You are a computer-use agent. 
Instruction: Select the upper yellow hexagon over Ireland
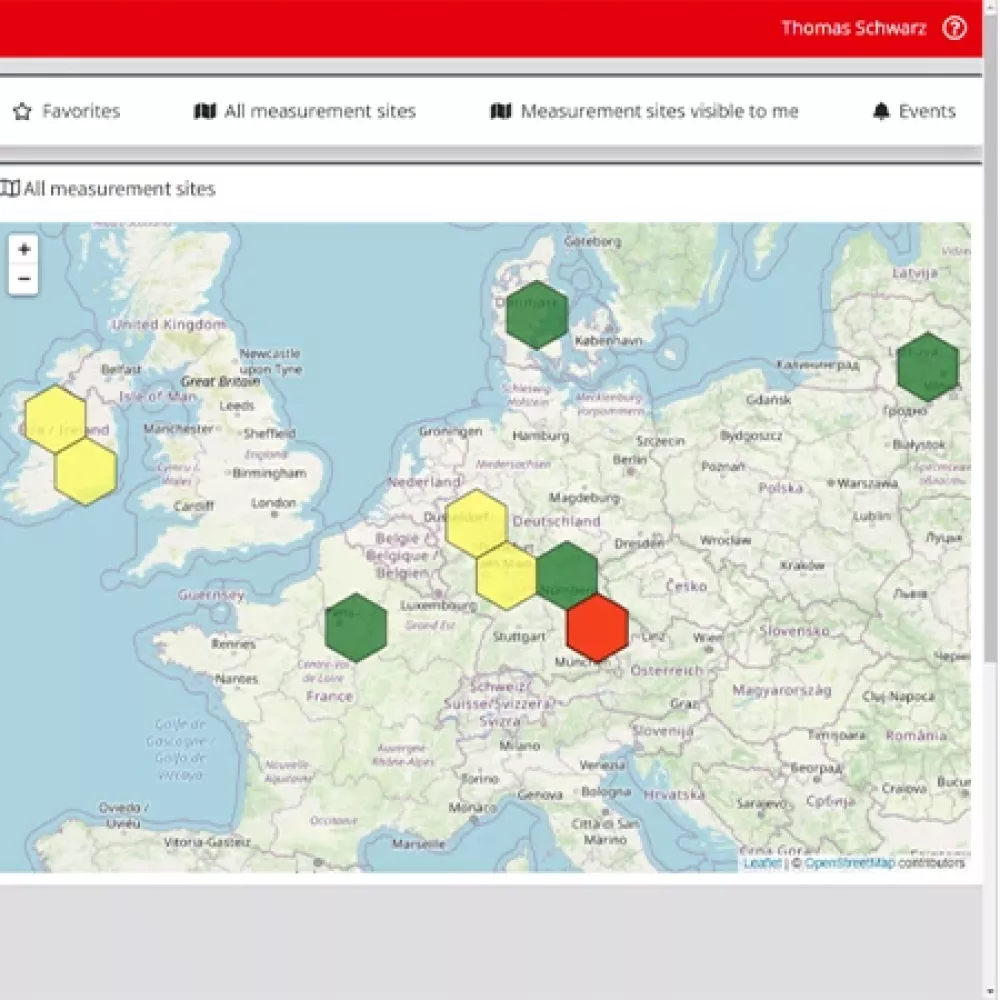click(55, 418)
